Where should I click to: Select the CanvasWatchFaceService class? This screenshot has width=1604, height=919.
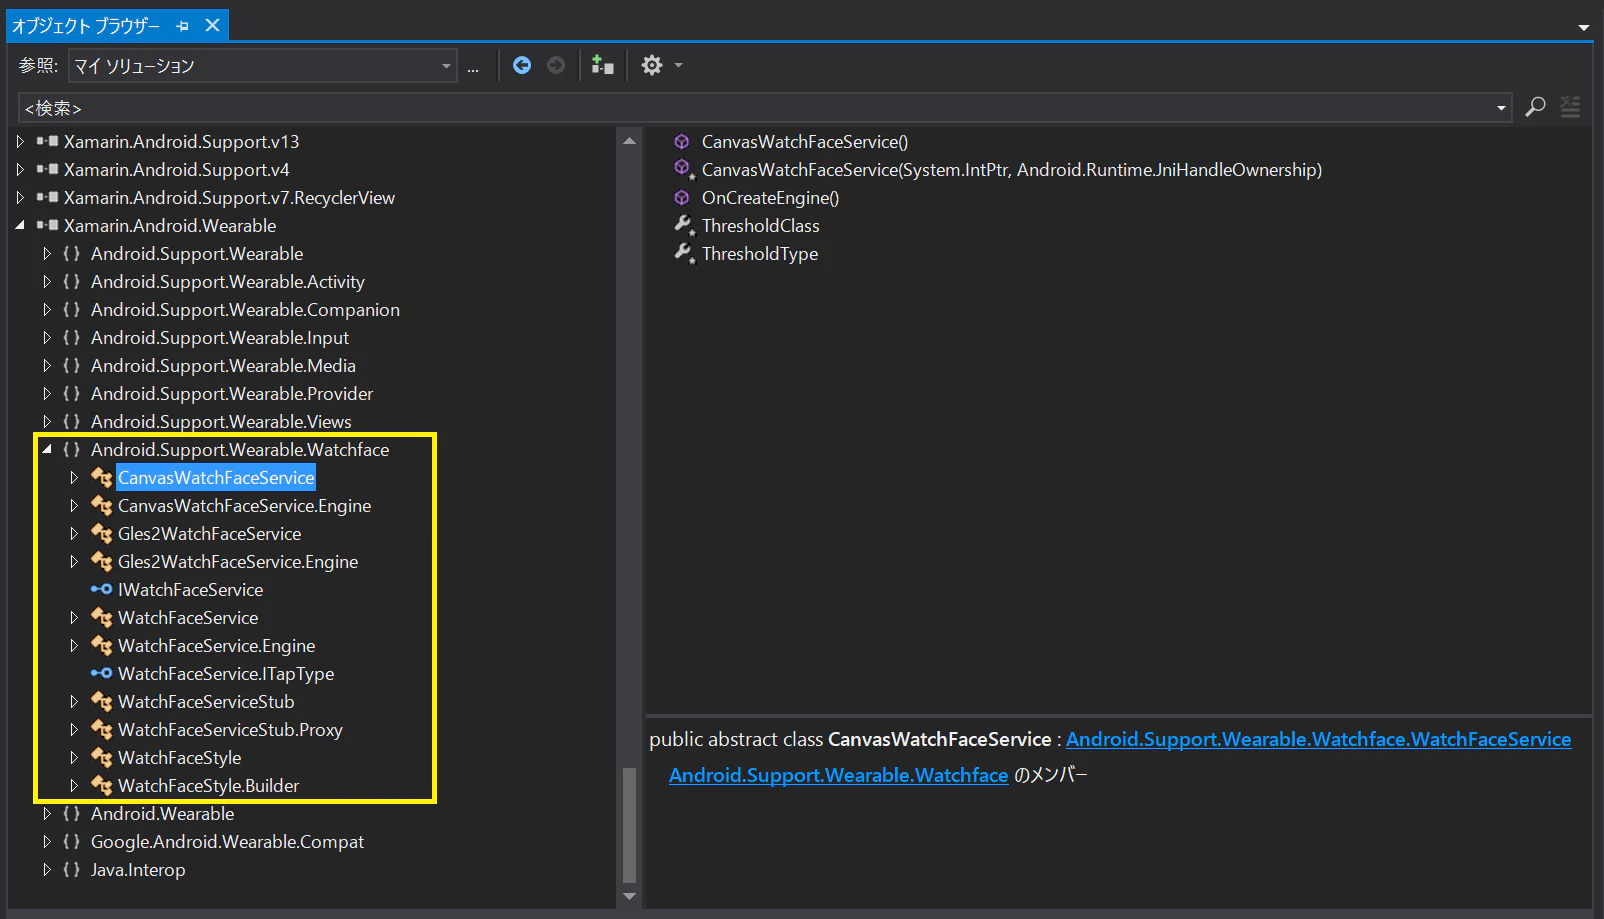point(216,478)
